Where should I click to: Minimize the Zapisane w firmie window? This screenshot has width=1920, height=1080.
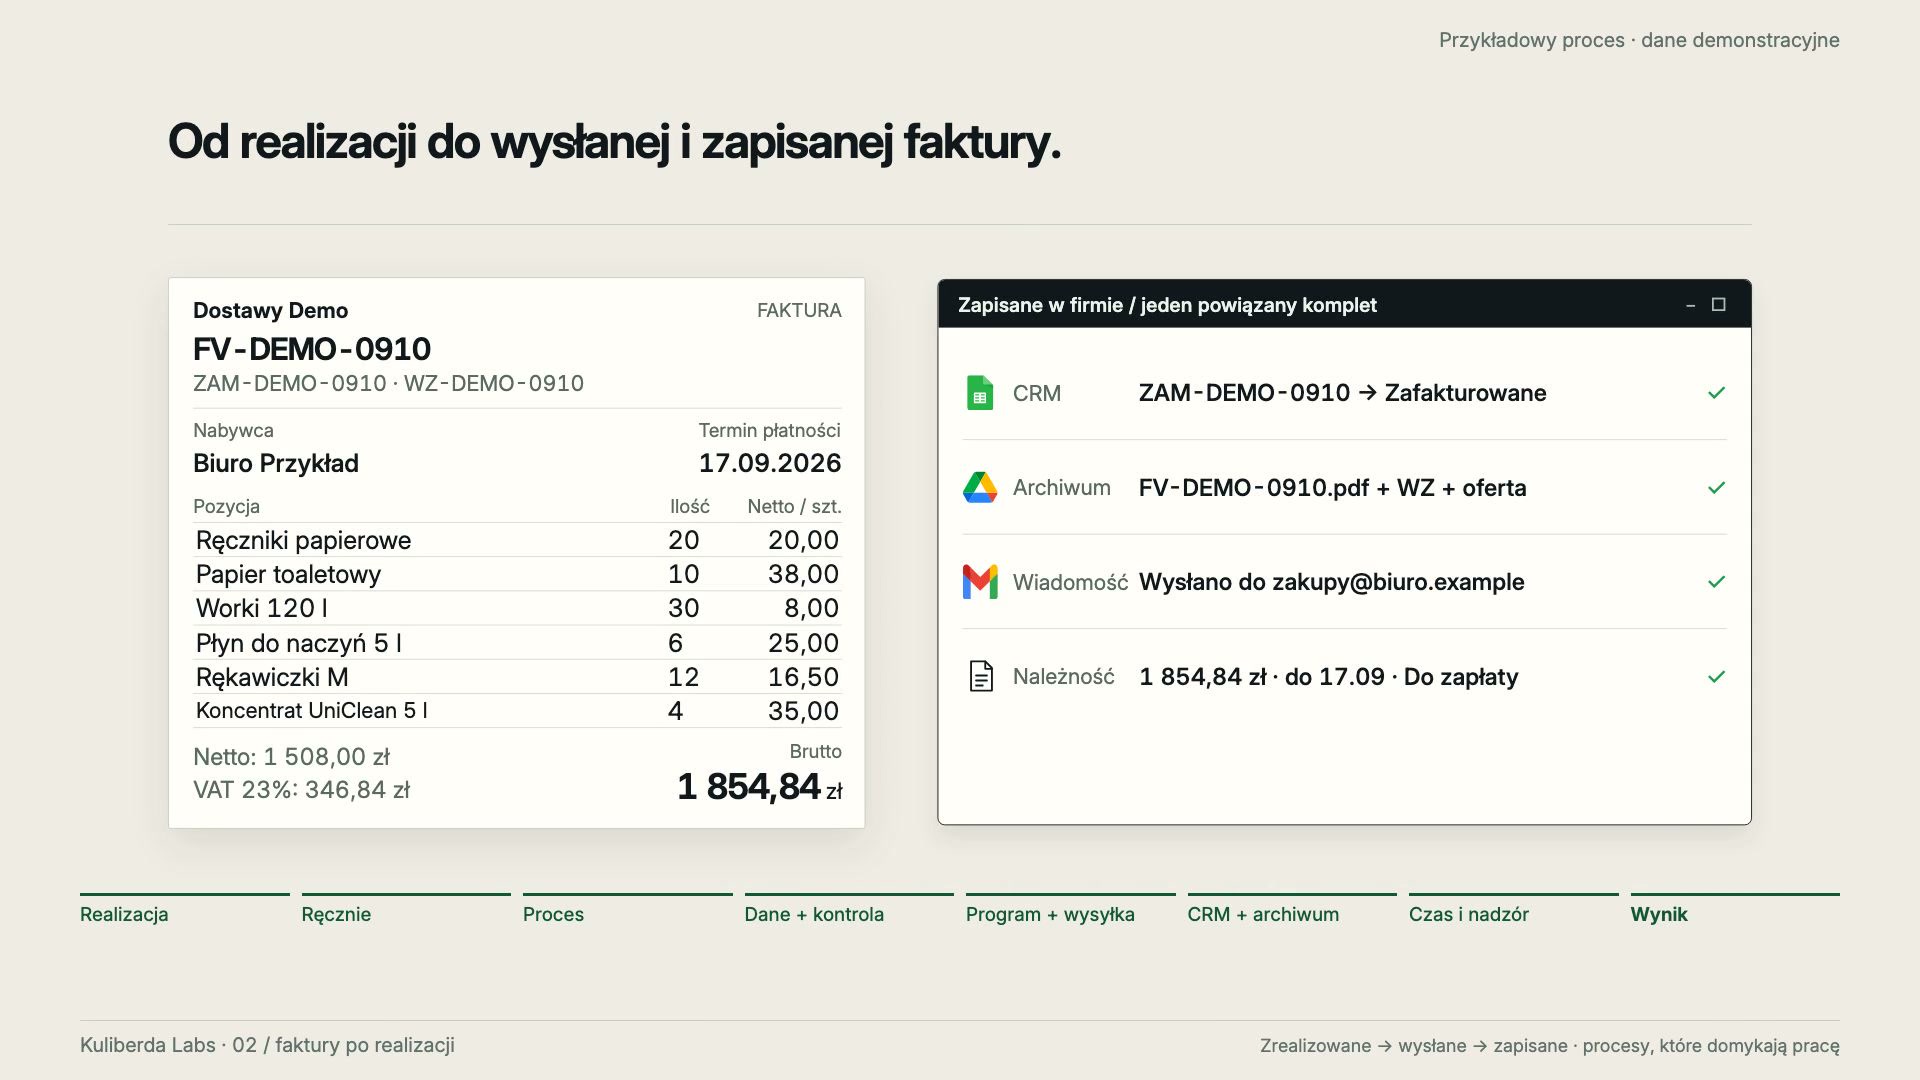[1690, 305]
